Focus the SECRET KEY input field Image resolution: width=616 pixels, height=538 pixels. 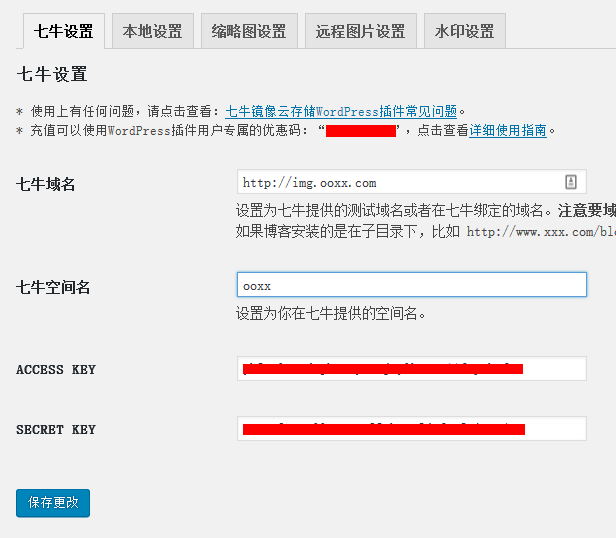[411, 429]
